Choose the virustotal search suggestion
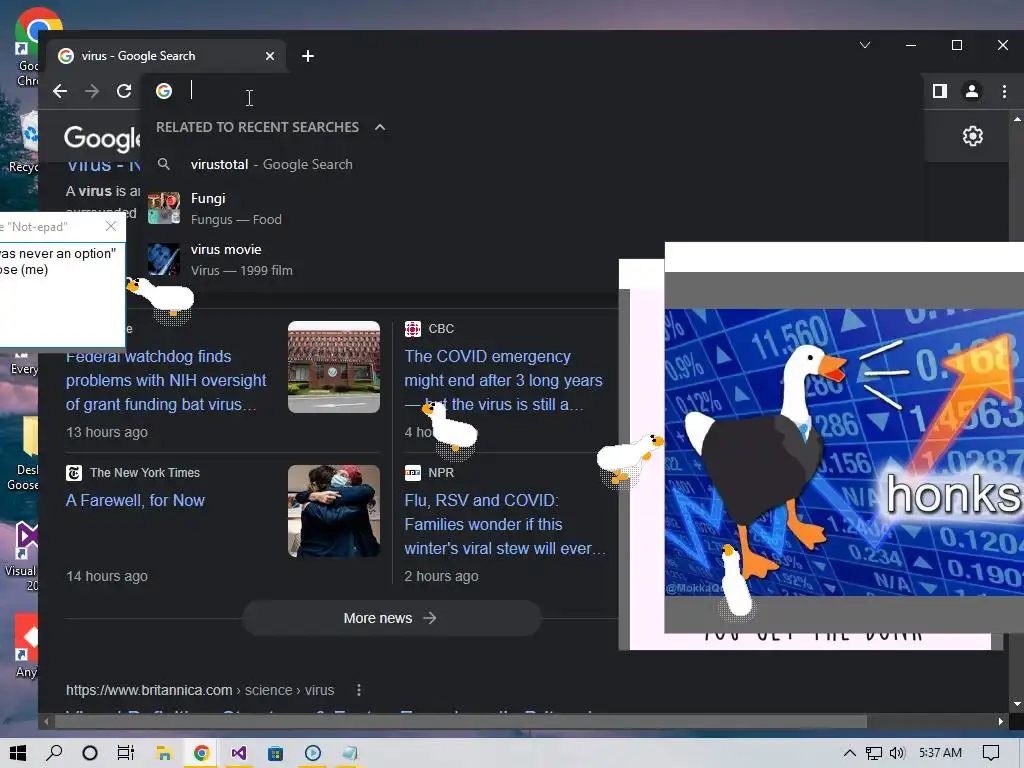This screenshot has width=1024, height=768. coord(532,165)
